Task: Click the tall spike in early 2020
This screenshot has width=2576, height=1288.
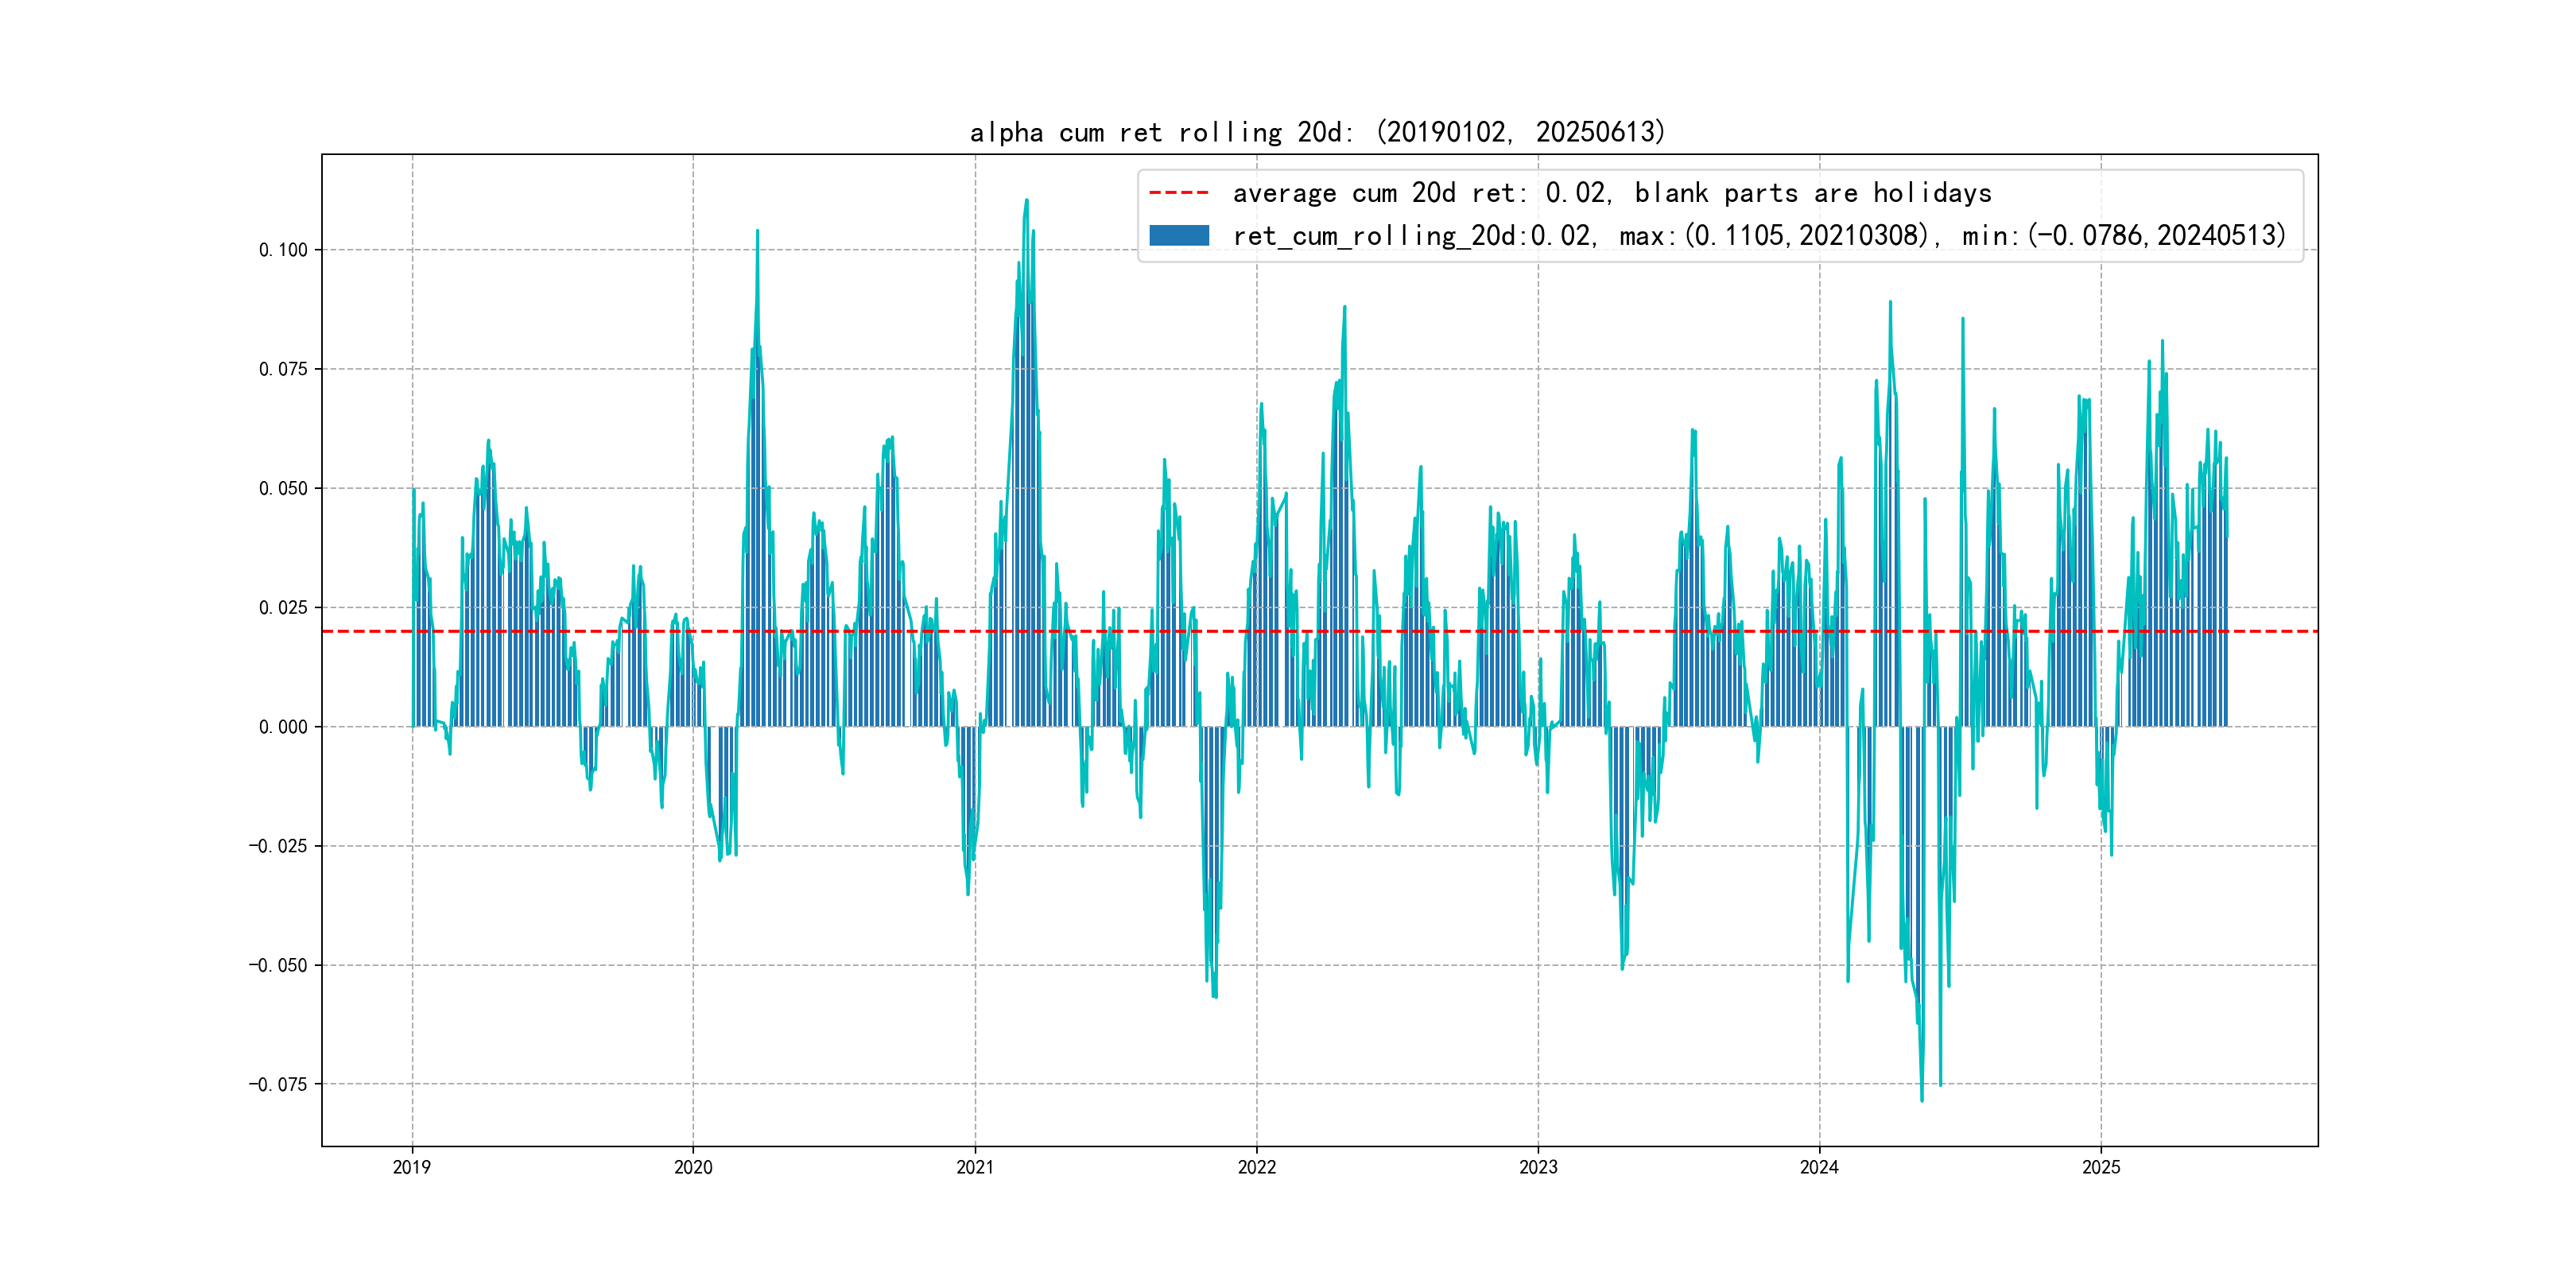Action: tap(757, 234)
